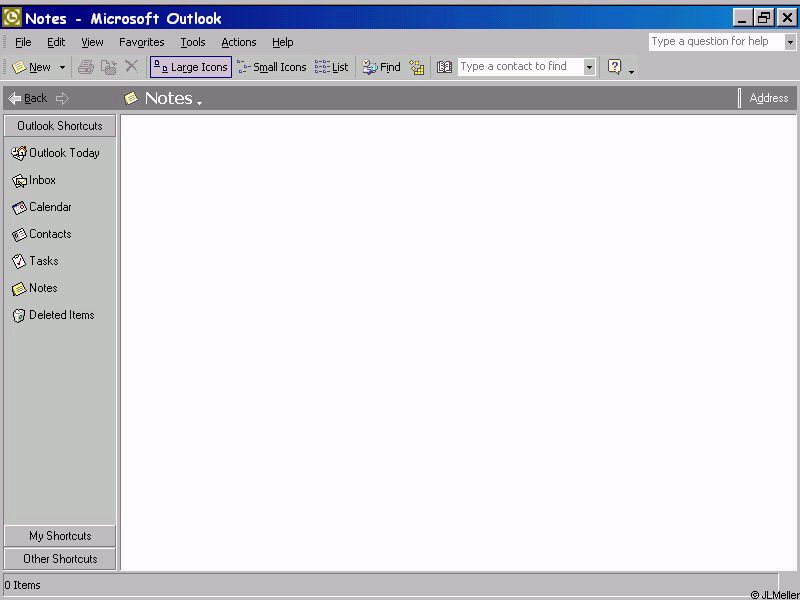Open the Calendar shortcut icon
Screen dimensions: 800x600
click(19, 207)
